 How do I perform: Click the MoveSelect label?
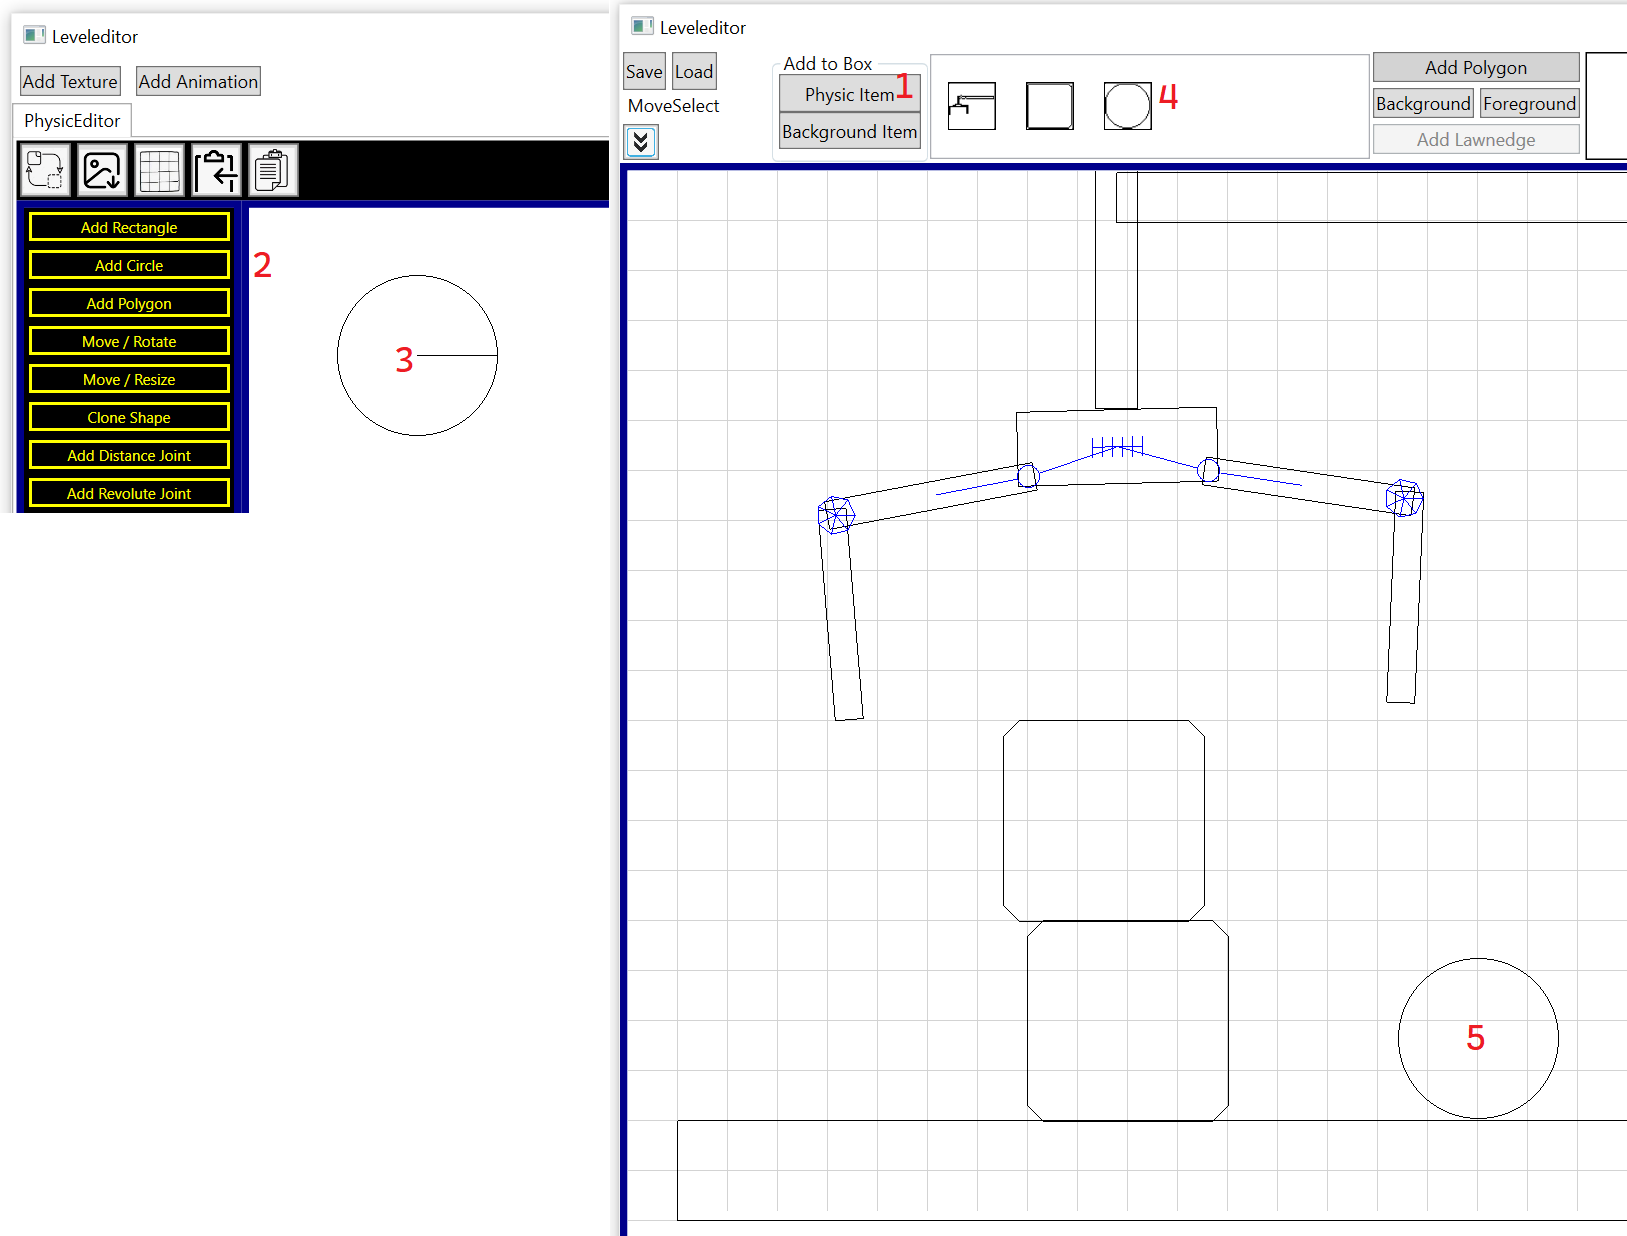click(673, 106)
